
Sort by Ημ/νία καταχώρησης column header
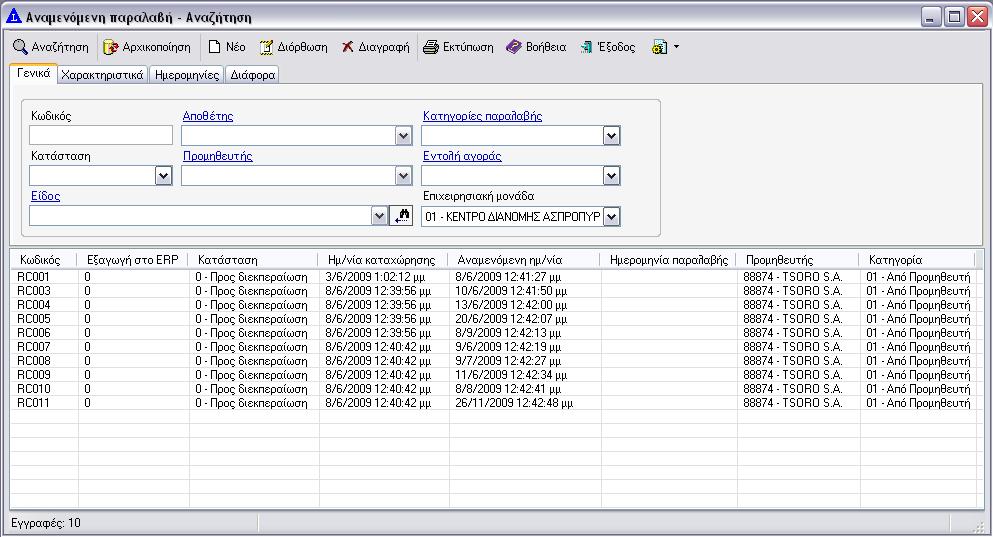[383, 260]
